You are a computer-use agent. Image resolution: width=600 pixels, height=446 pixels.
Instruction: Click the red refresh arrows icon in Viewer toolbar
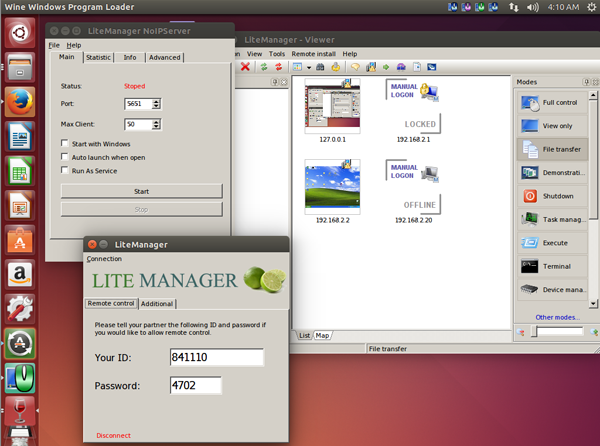pyautogui.click(x=279, y=67)
